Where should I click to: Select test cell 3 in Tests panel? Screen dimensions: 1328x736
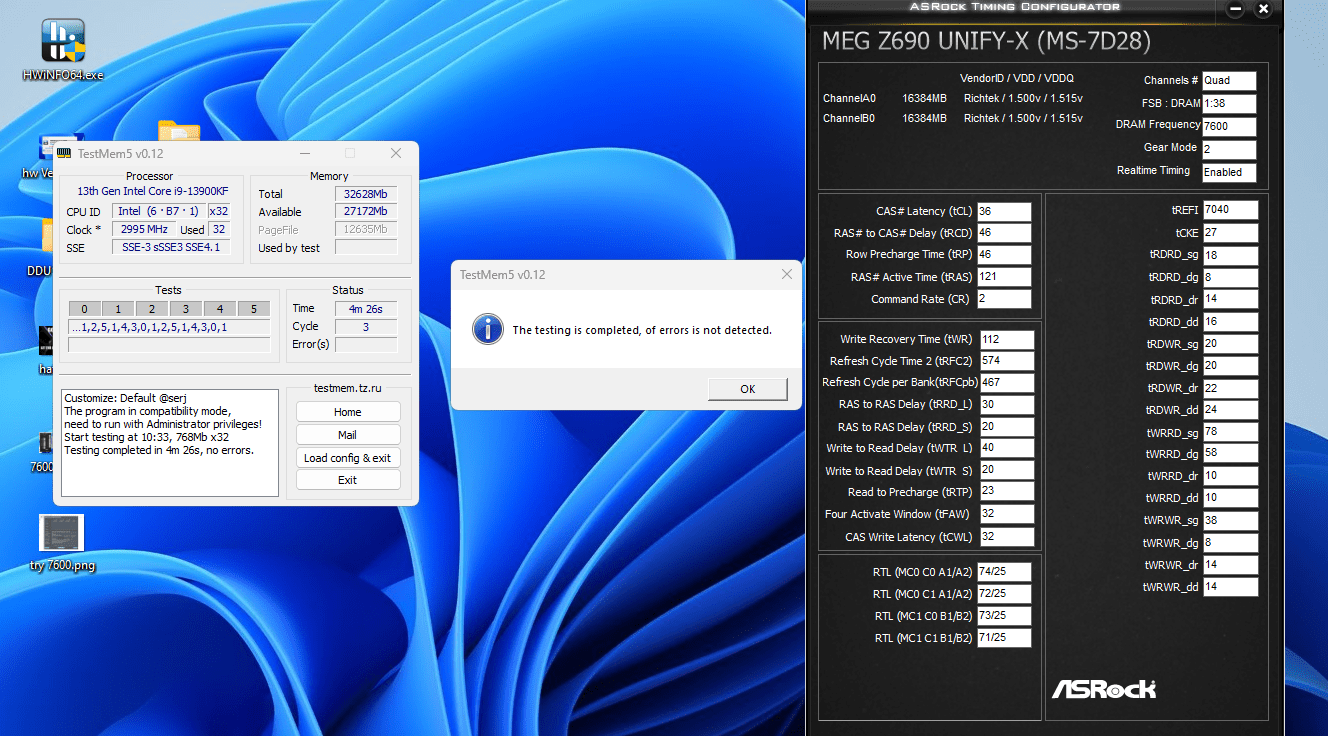click(186, 308)
